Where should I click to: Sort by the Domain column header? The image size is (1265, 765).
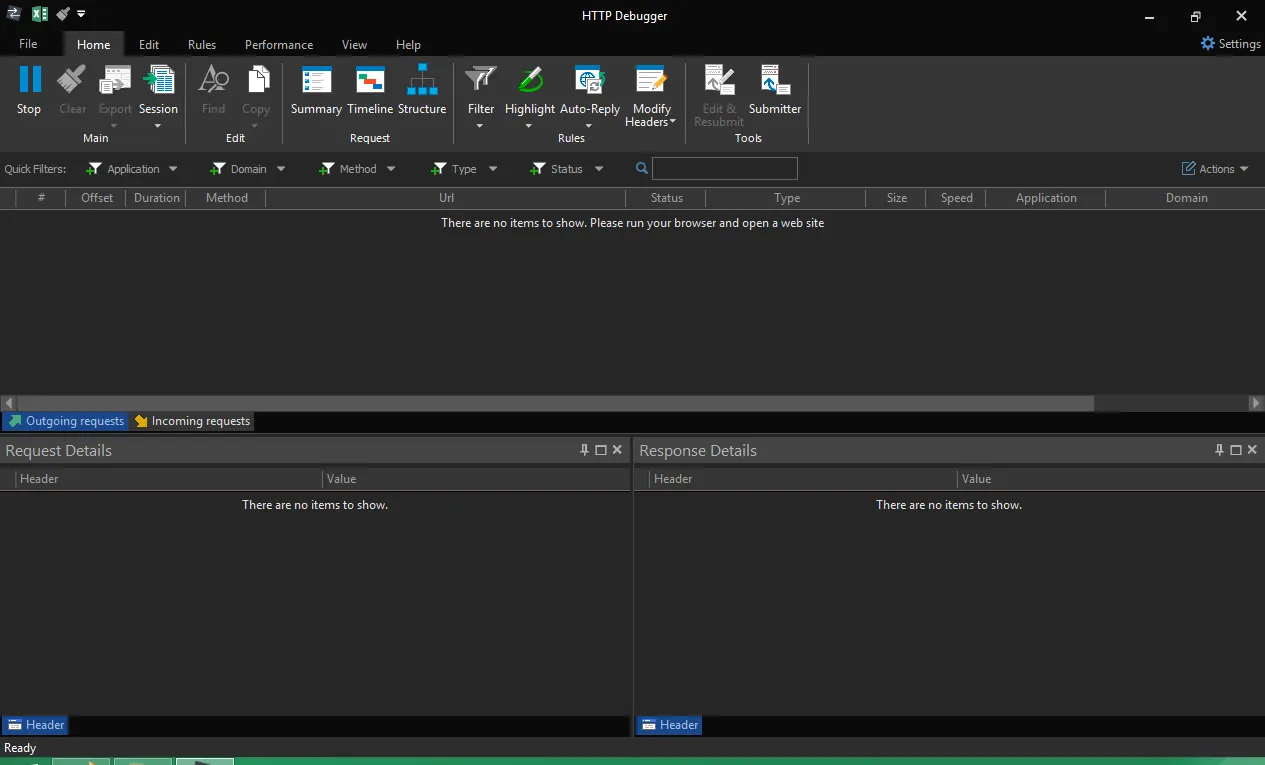pos(1186,198)
